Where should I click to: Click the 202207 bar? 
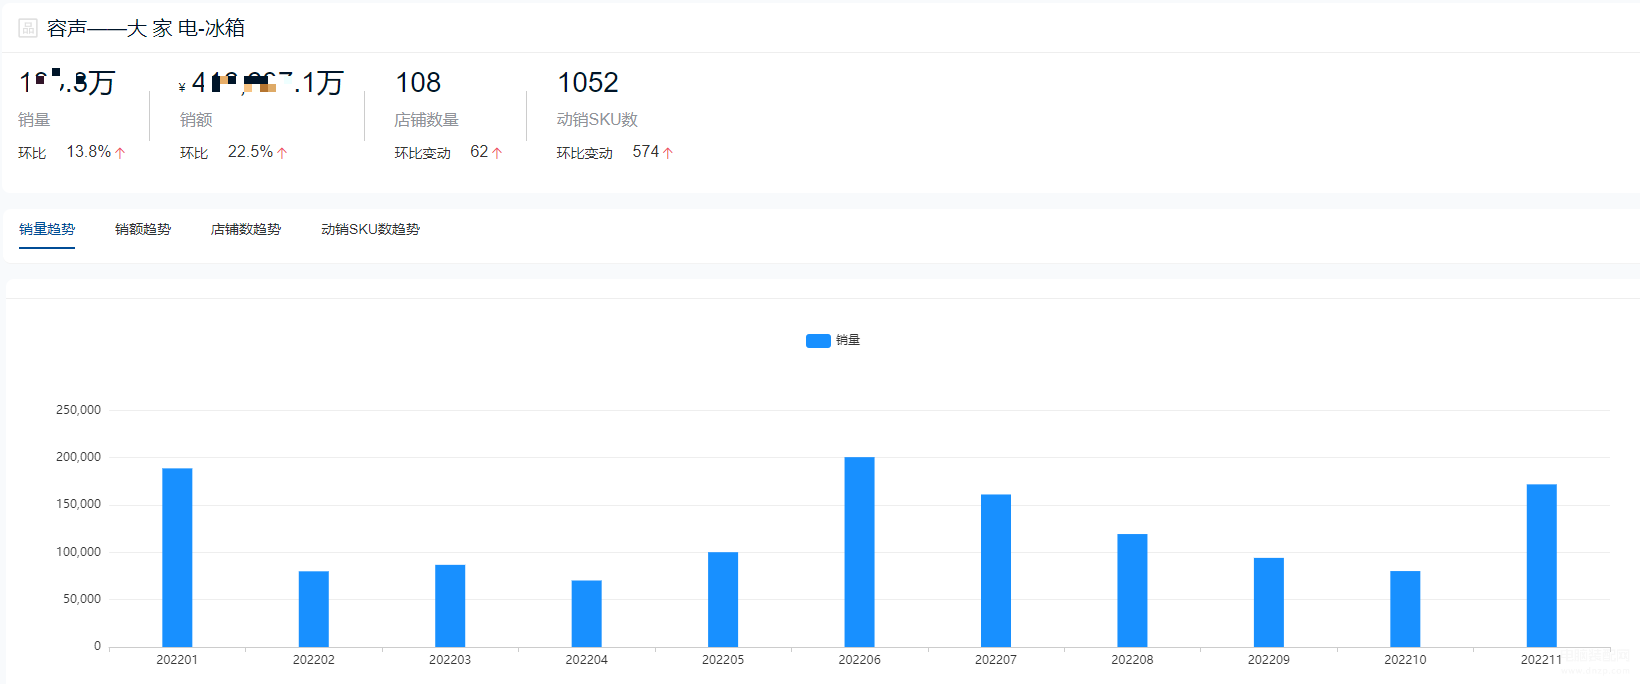[996, 570]
